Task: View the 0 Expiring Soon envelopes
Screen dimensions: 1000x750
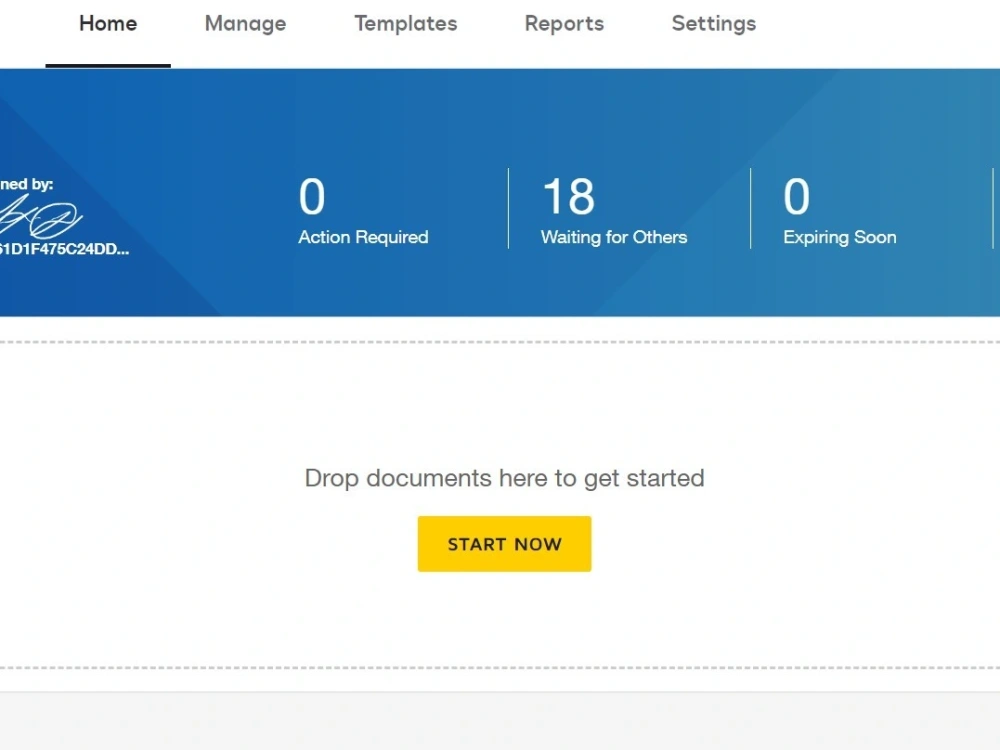Action: 840,210
